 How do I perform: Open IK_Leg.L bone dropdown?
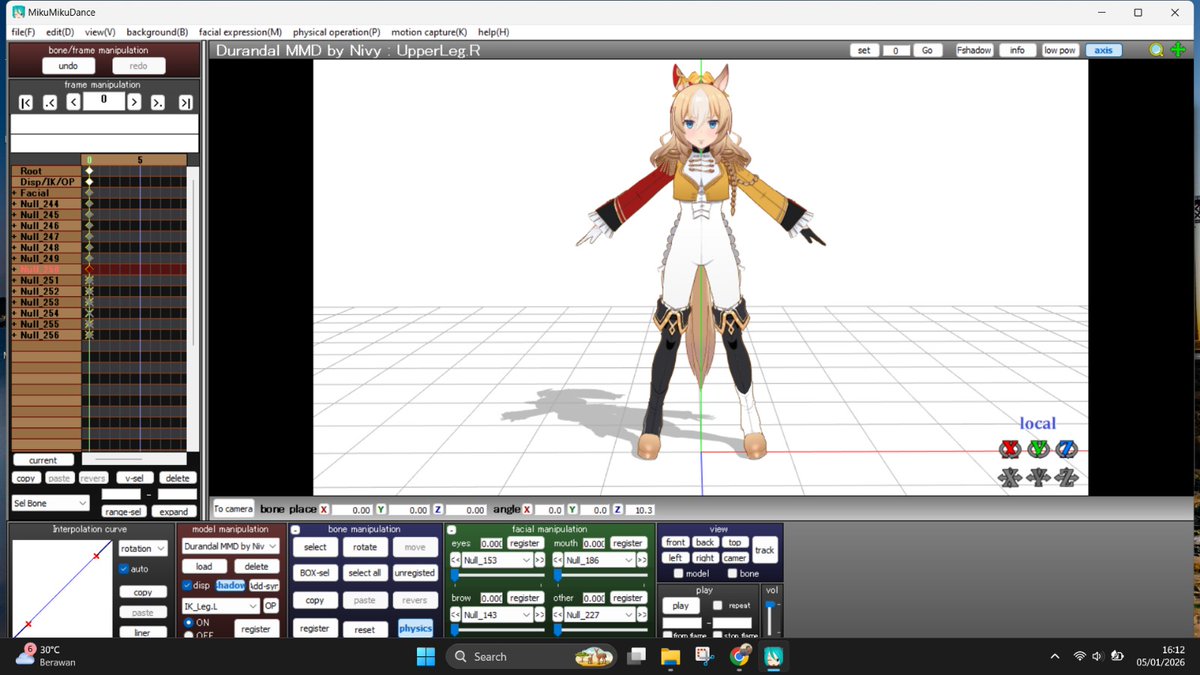pyautogui.click(x=221, y=606)
